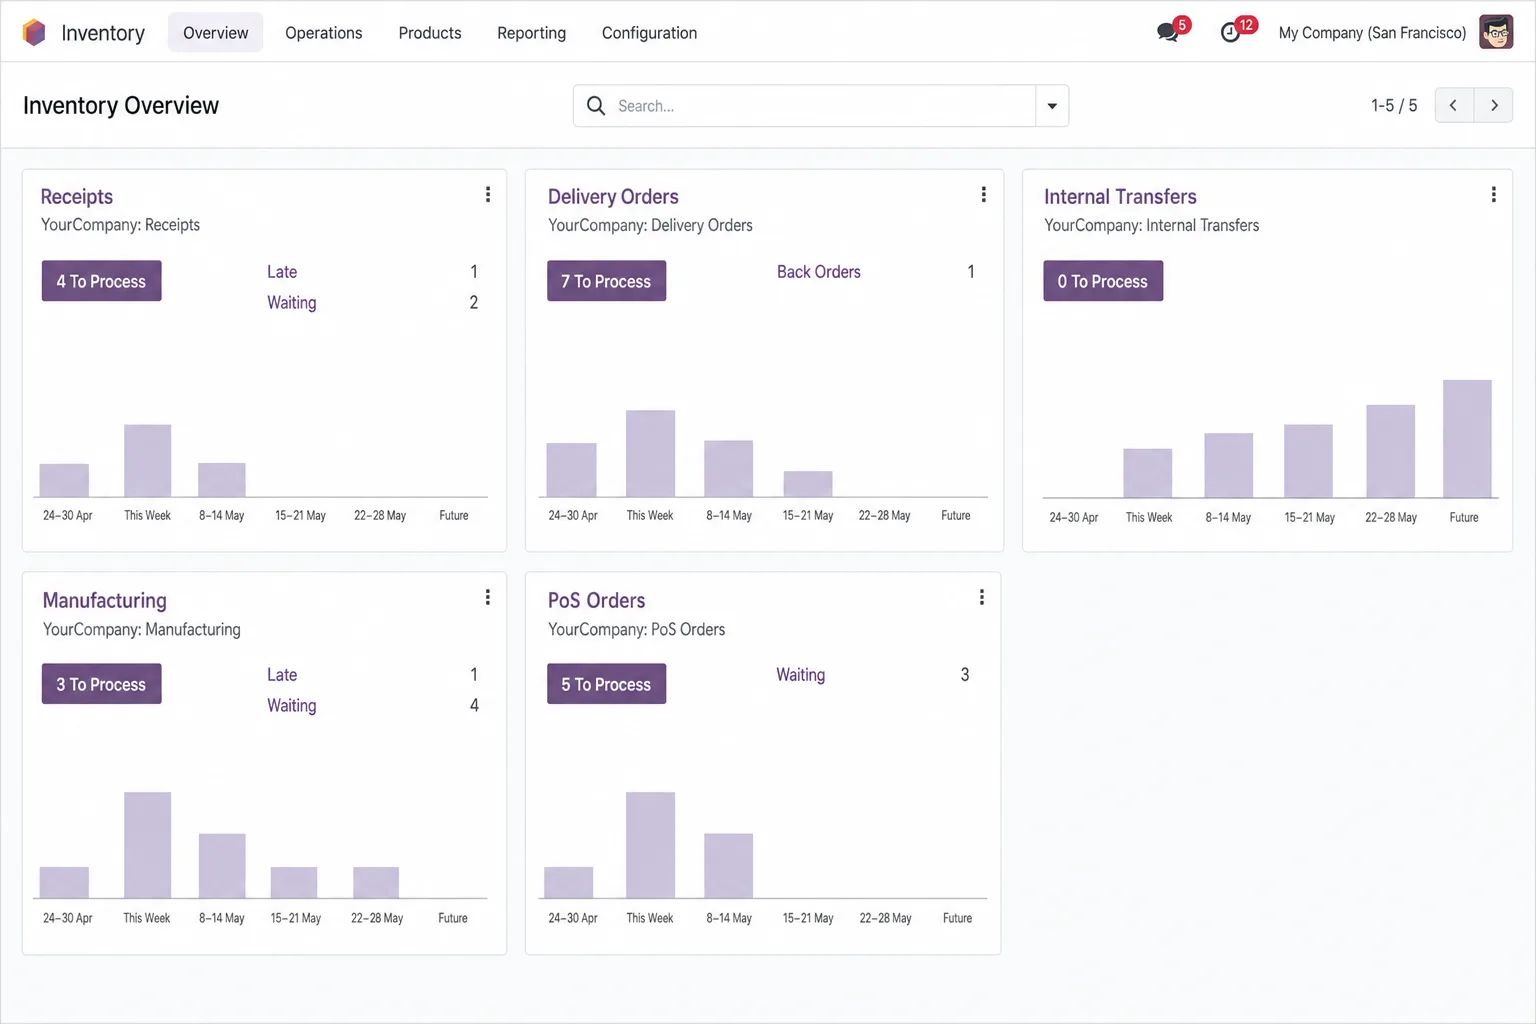Select the Overview menu item

pos(216,33)
